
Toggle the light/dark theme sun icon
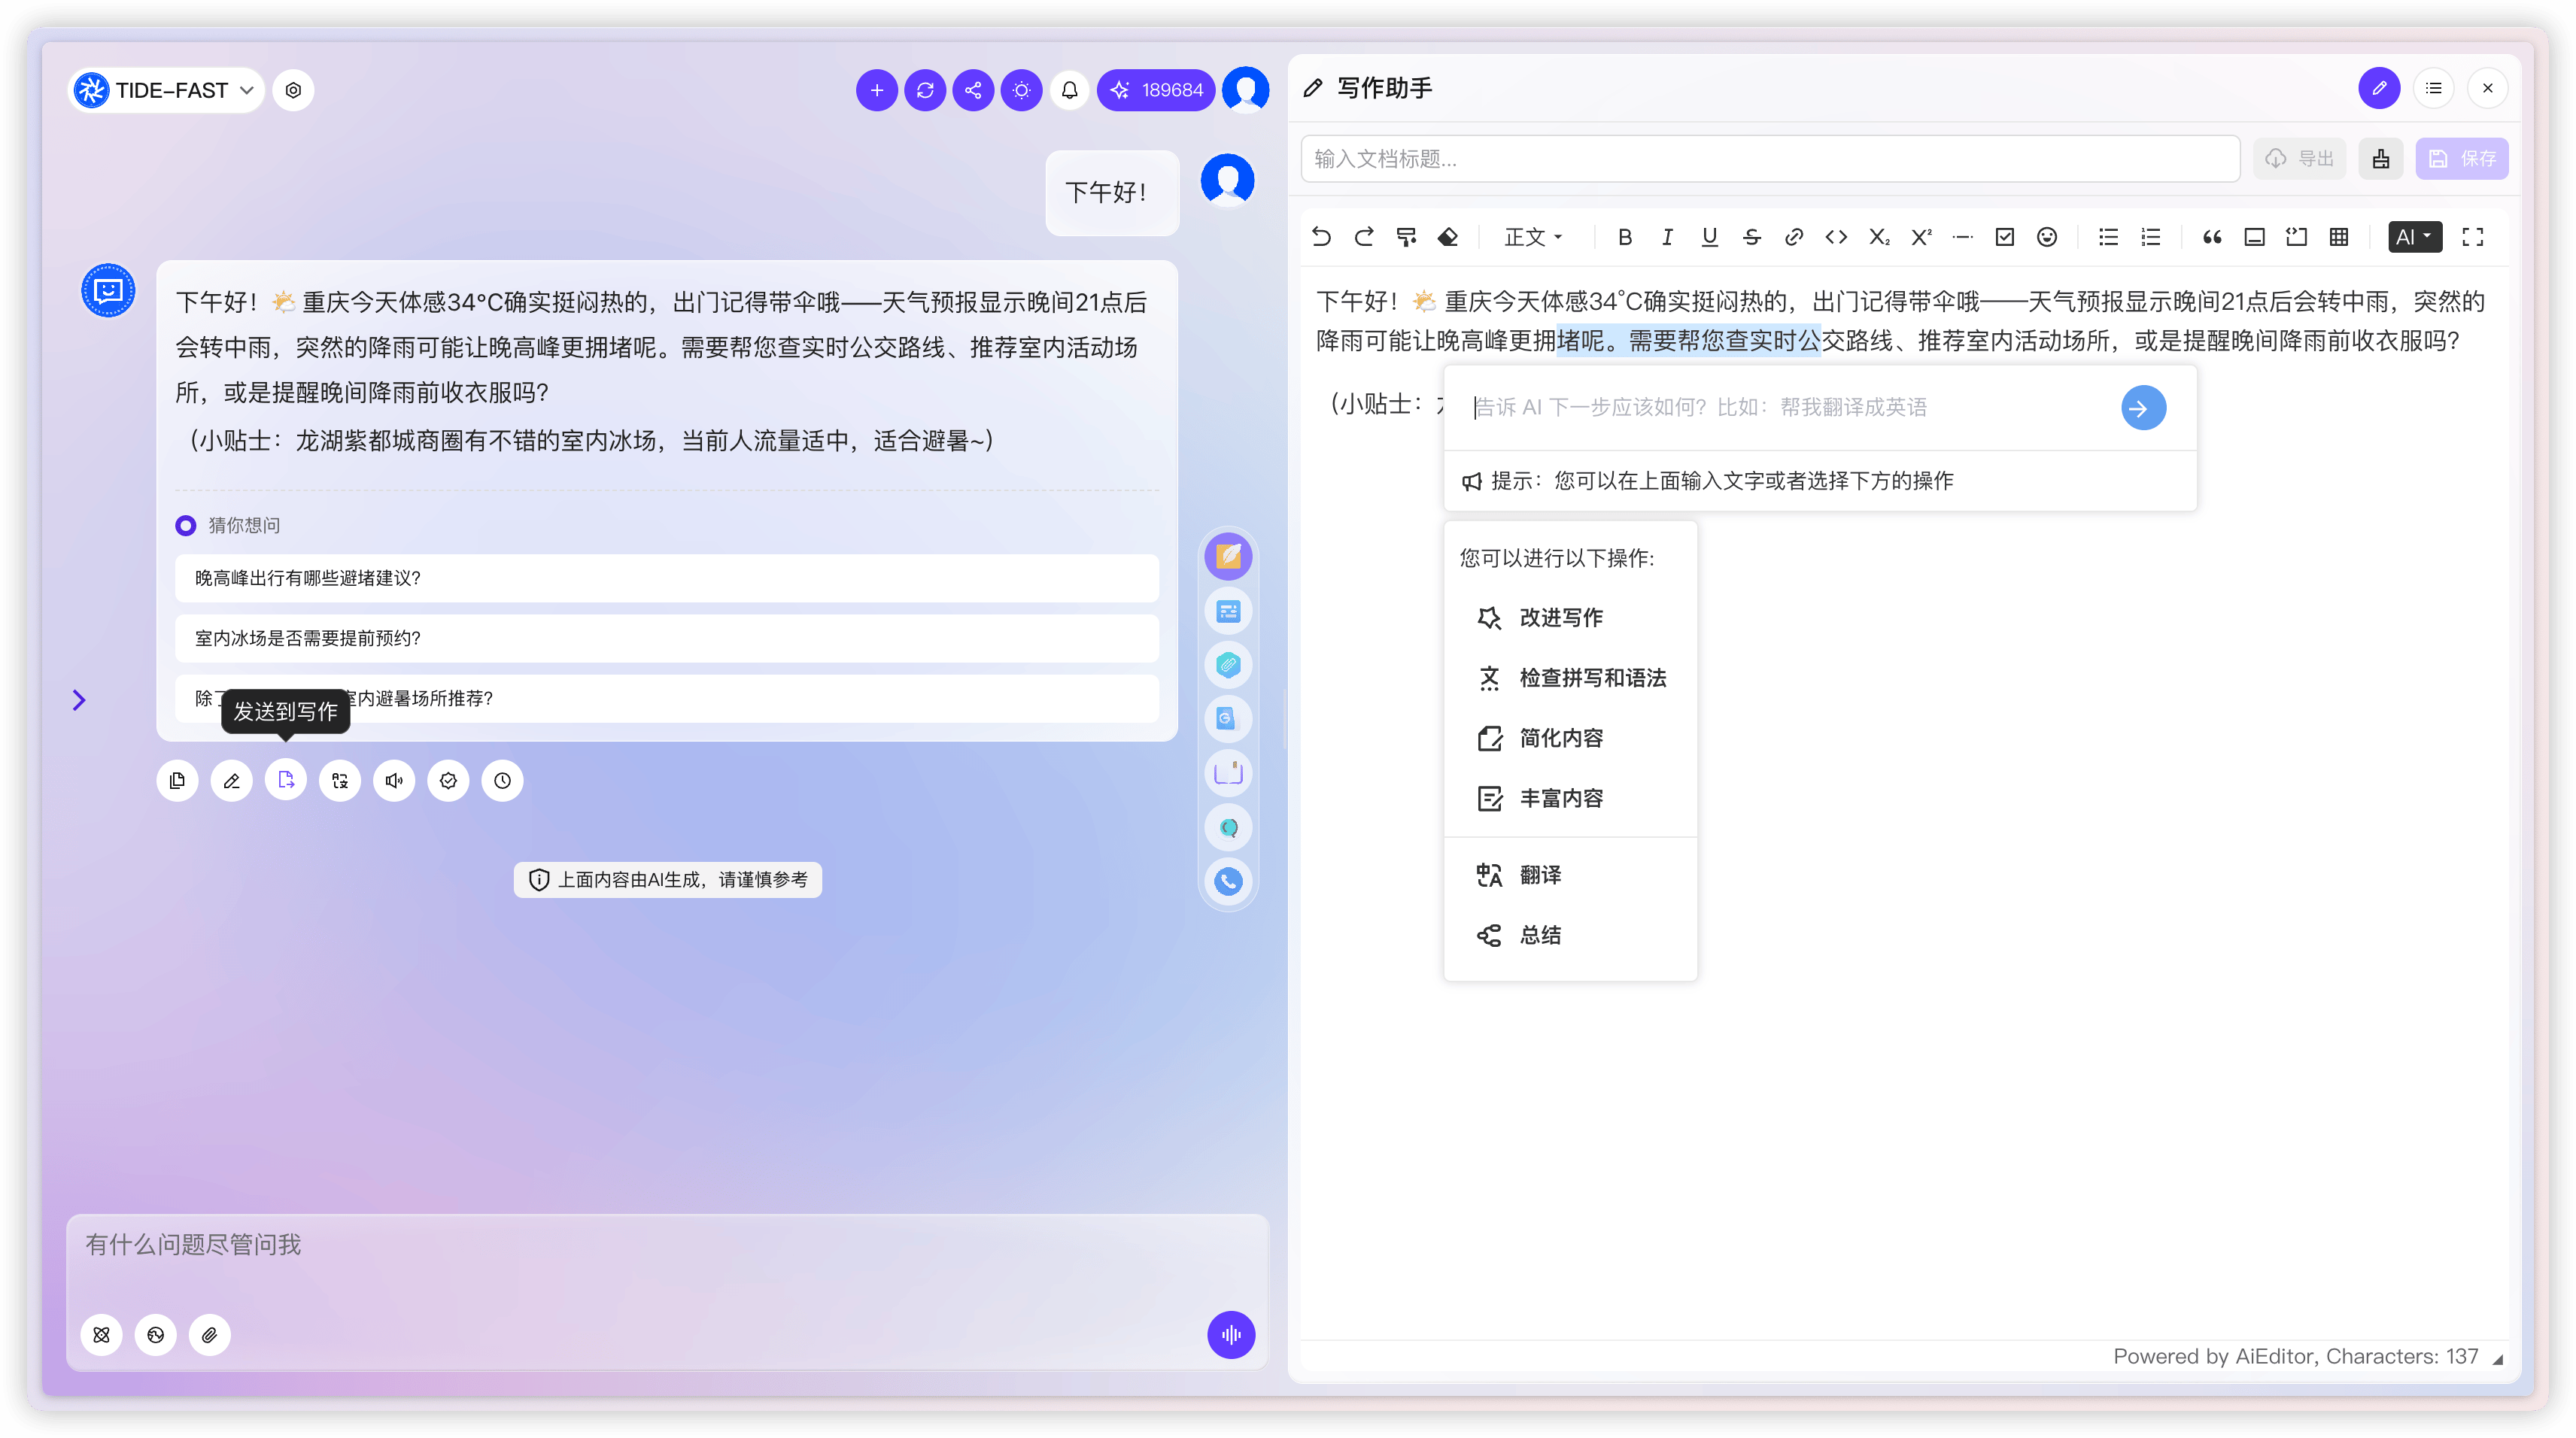point(1021,90)
